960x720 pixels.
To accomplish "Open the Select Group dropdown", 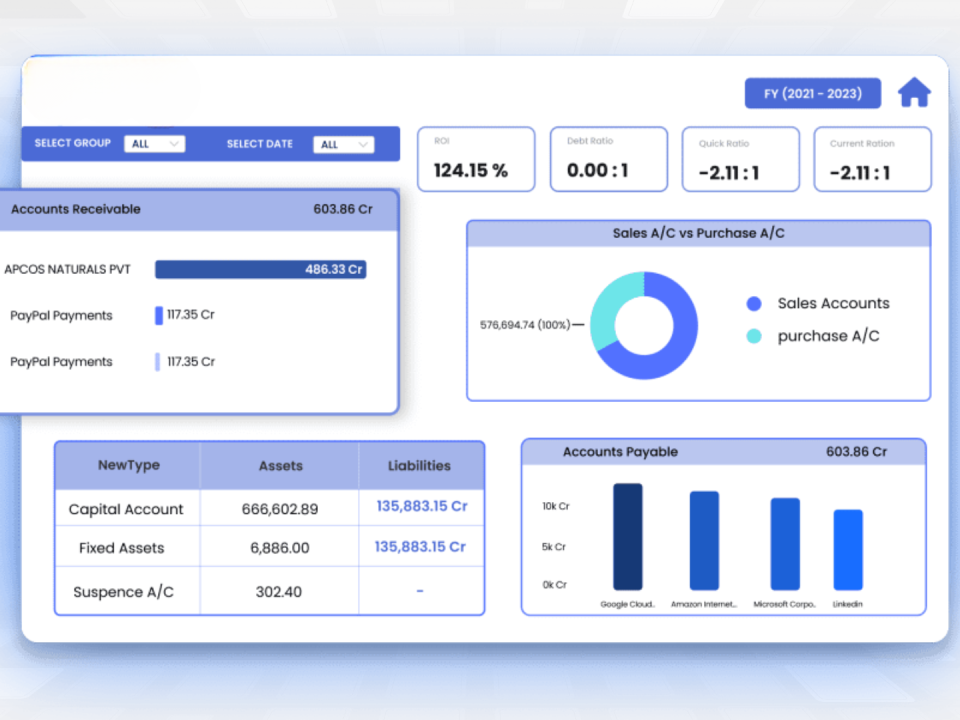I will (x=154, y=144).
